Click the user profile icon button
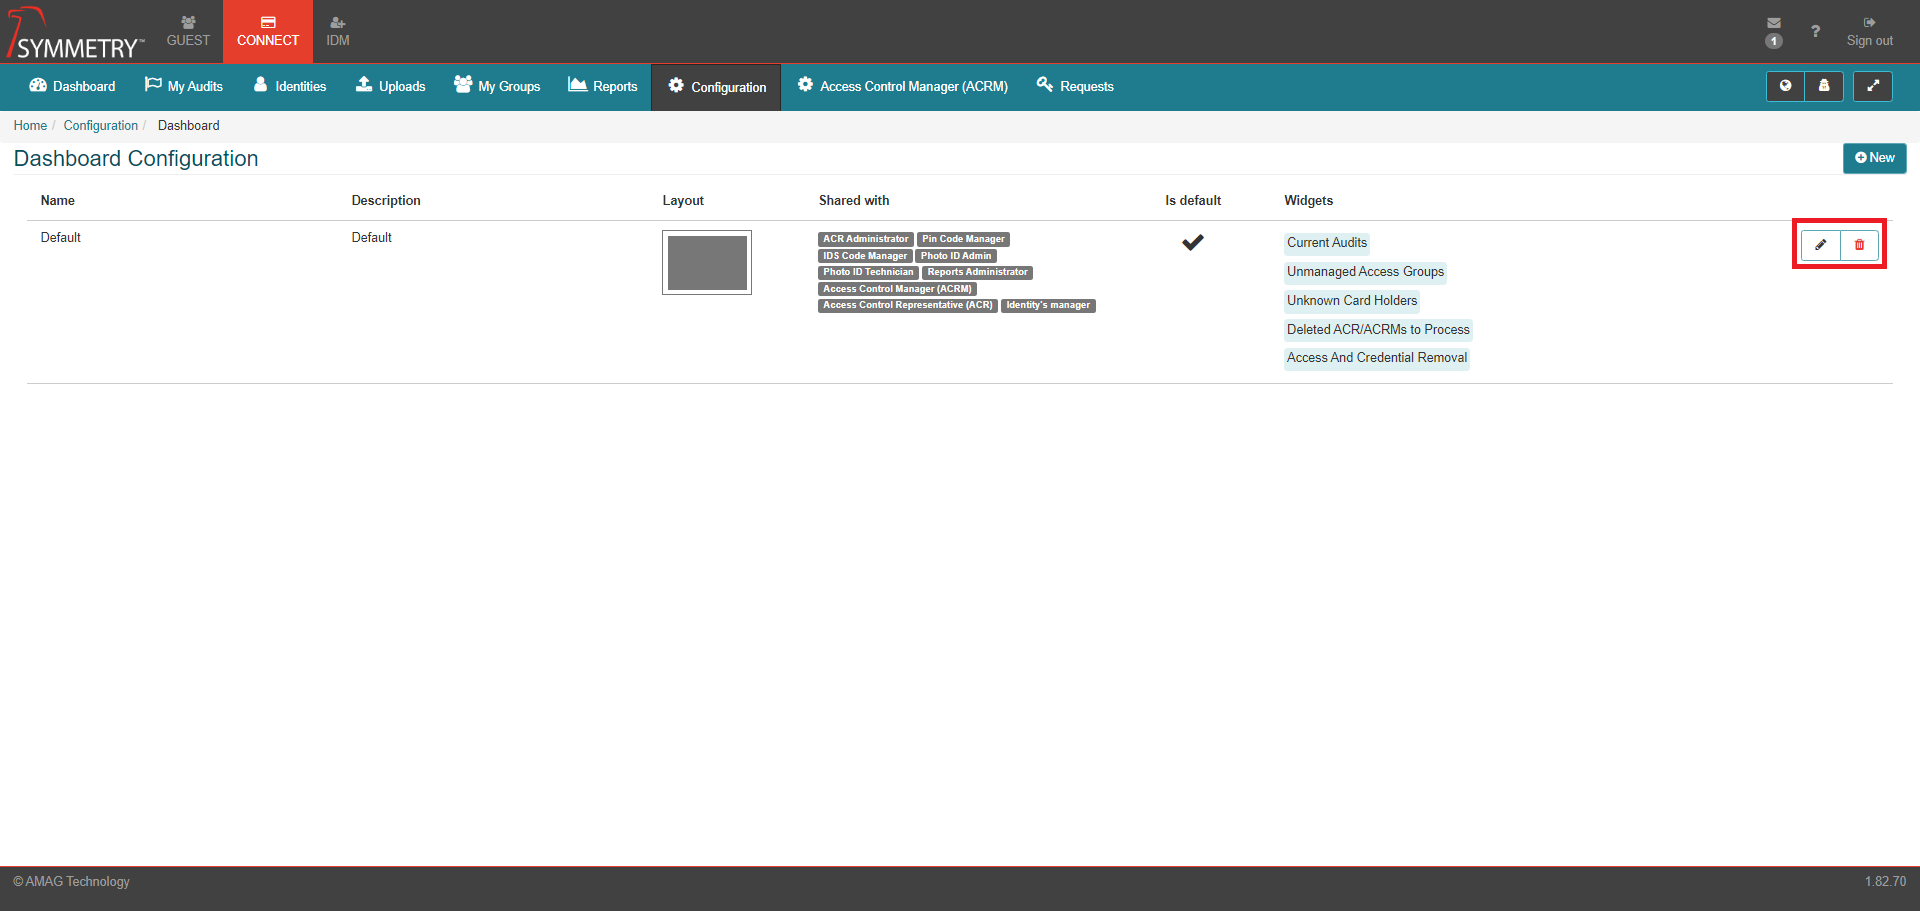This screenshot has width=1920, height=911. pyautogui.click(x=1824, y=86)
